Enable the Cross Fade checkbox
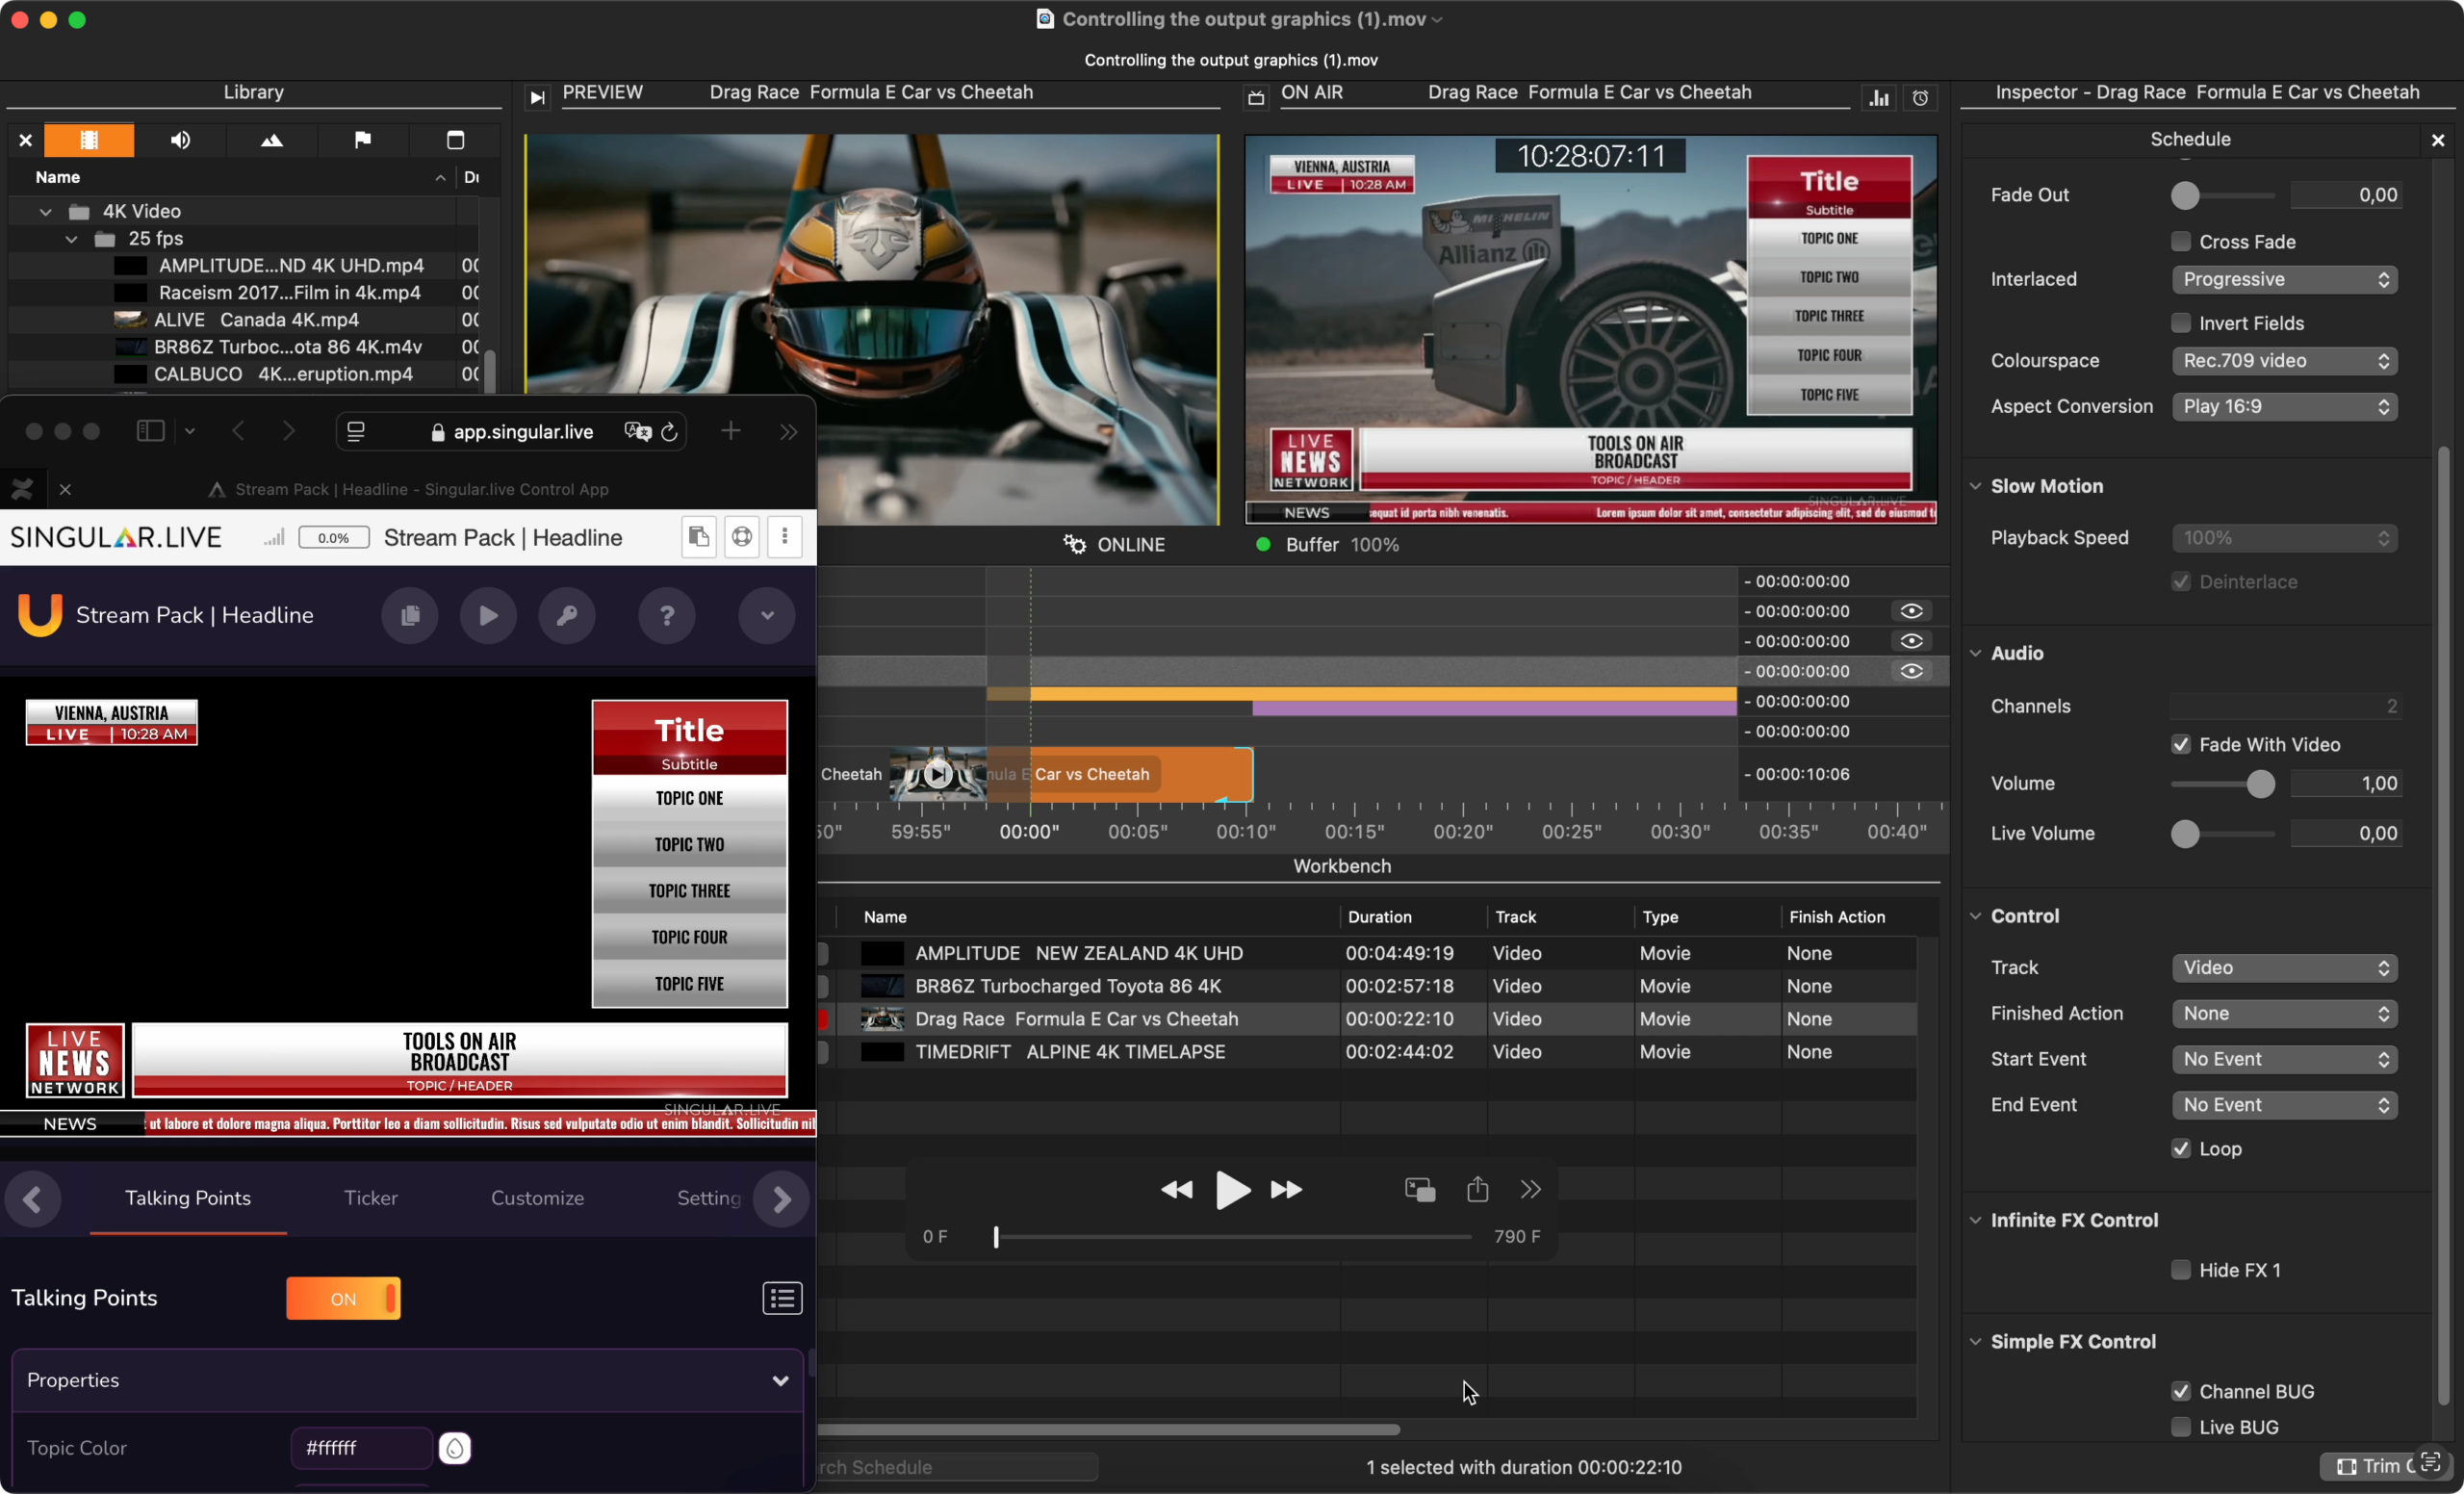 click(x=2181, y=242)
